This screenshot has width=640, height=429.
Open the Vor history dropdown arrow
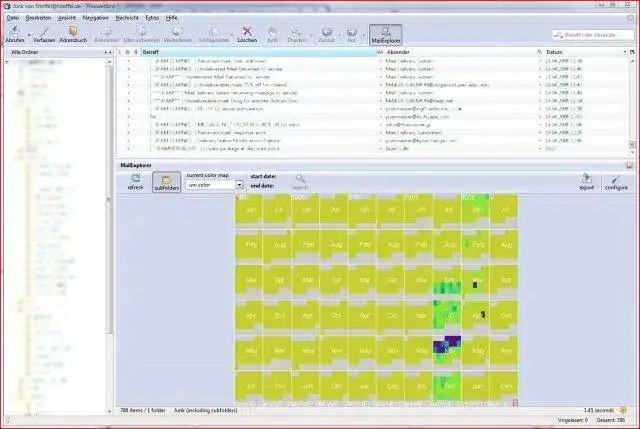[x=363, y=35]
